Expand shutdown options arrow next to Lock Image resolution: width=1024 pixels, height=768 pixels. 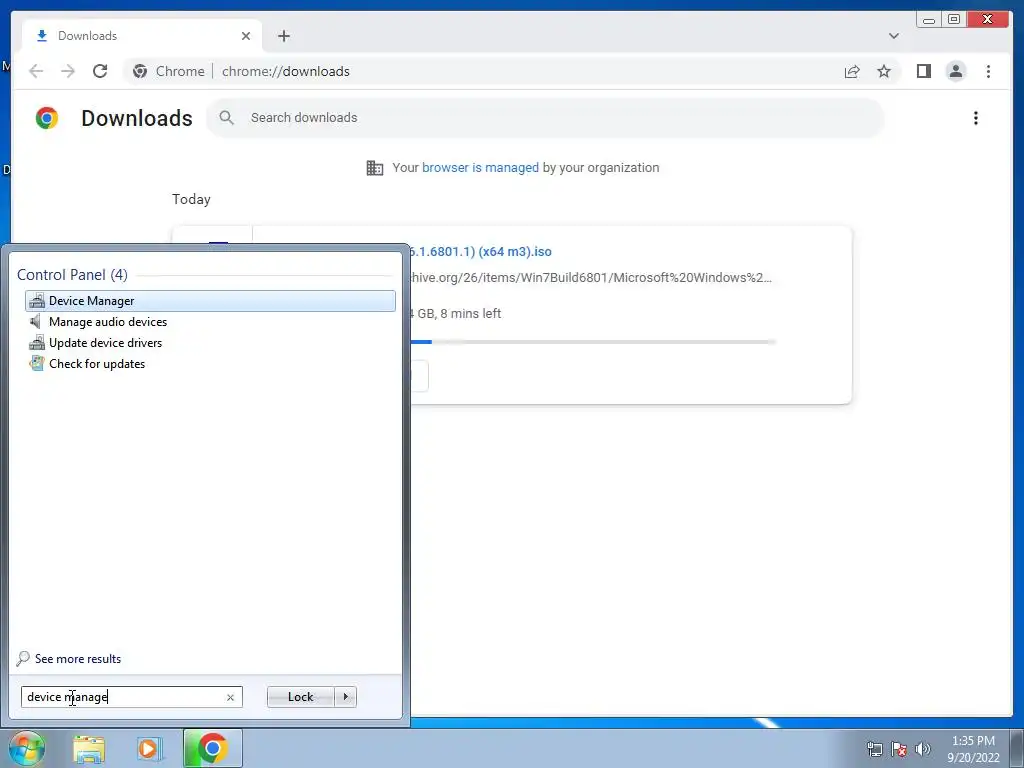[345, 697]
